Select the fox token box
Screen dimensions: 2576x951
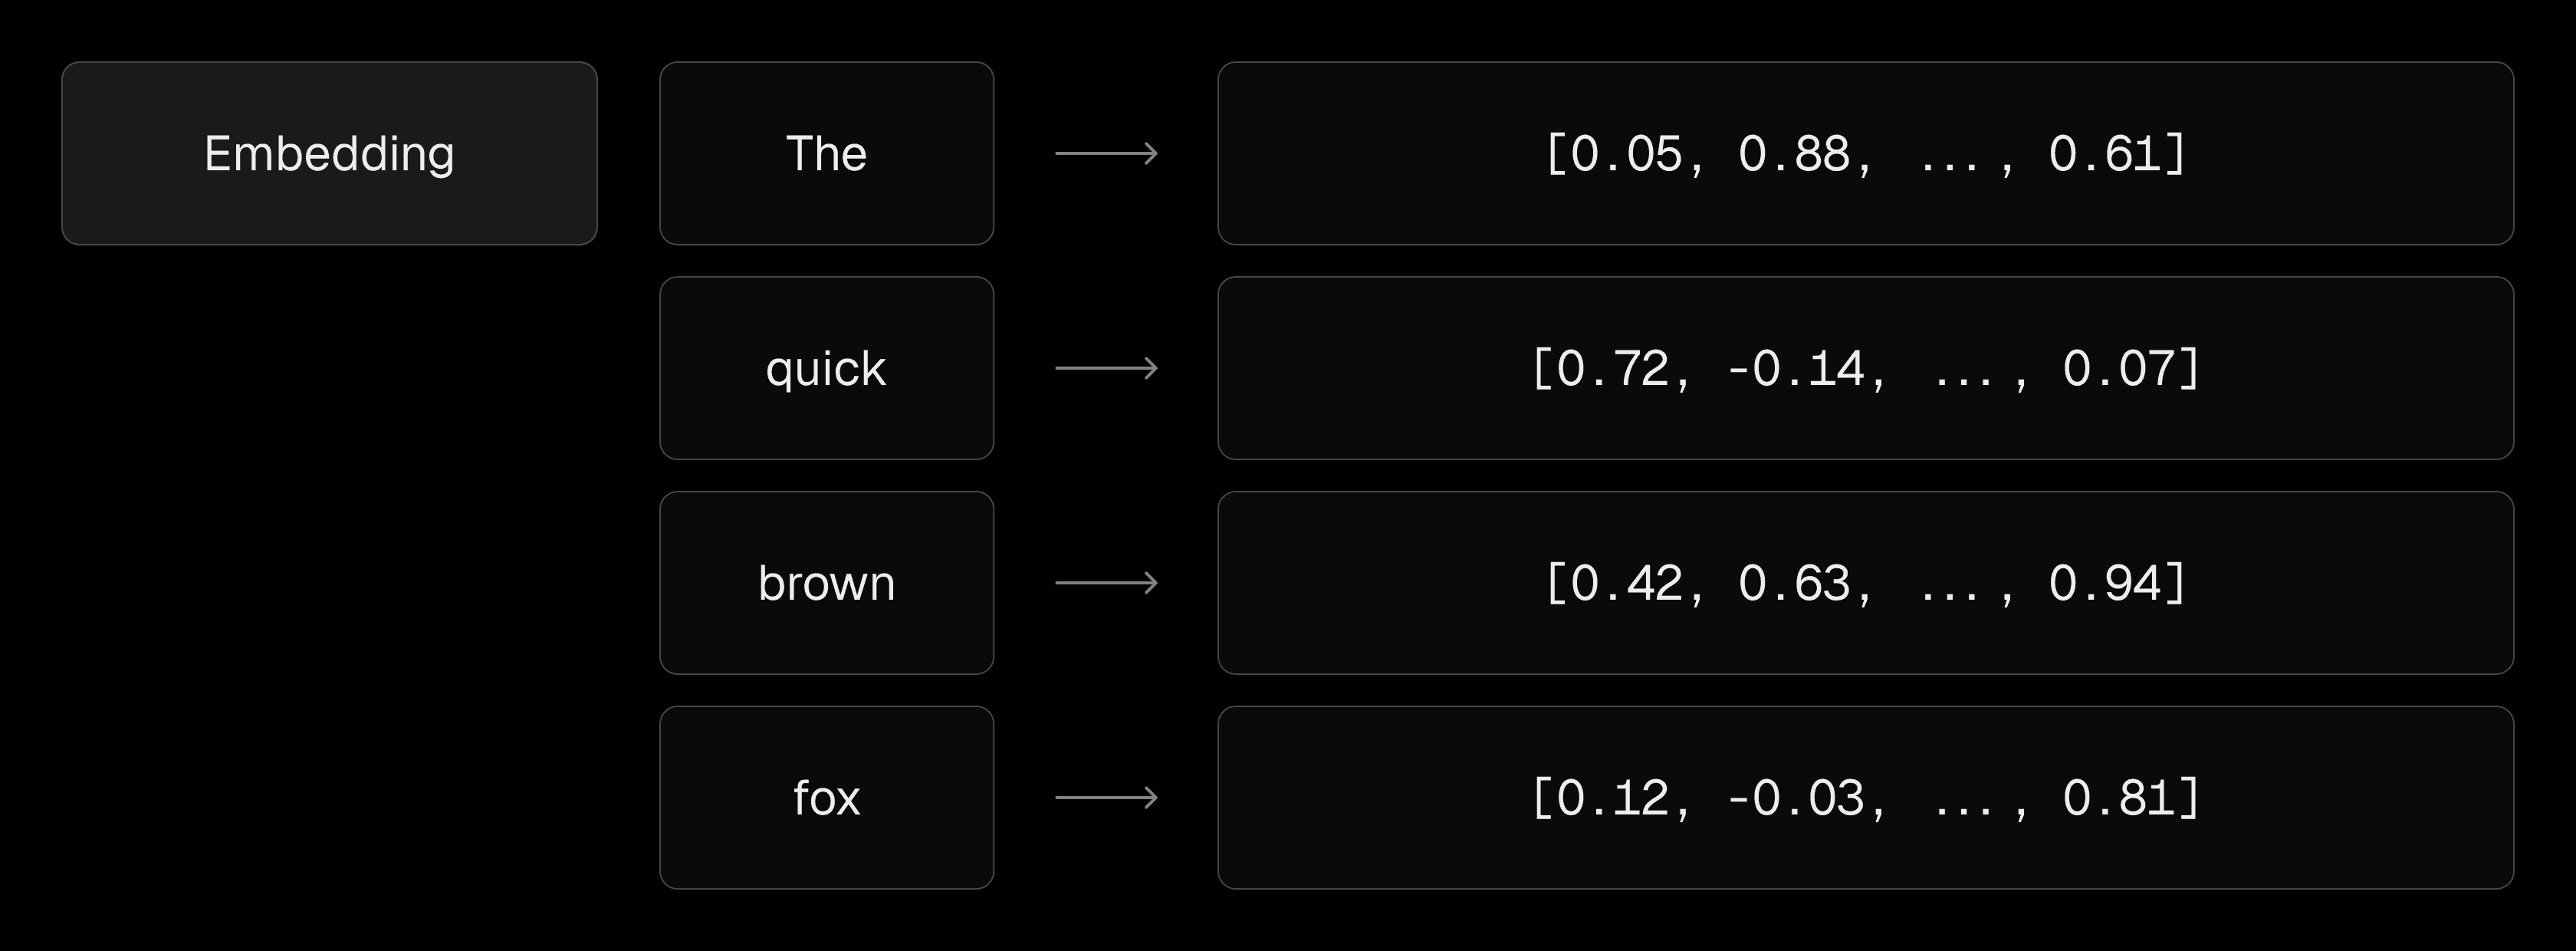[826, 798]
